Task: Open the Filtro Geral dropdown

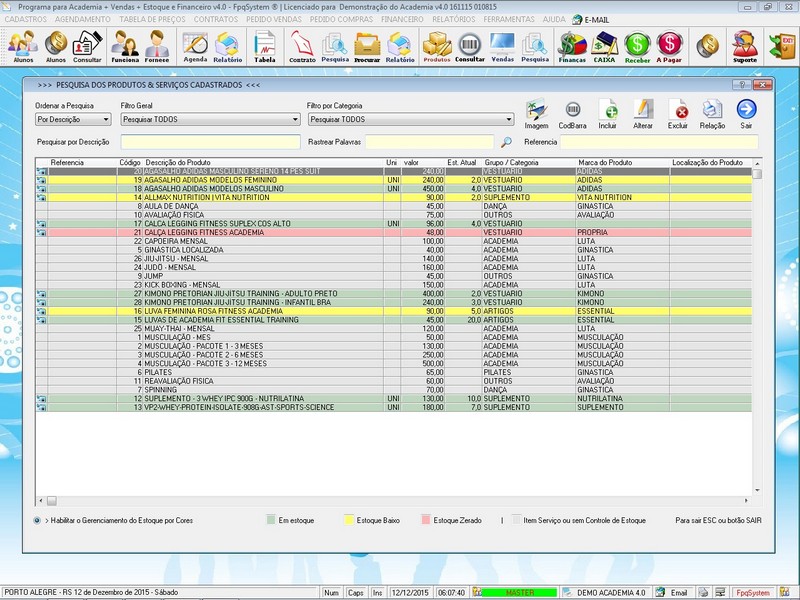Action: 295,119
